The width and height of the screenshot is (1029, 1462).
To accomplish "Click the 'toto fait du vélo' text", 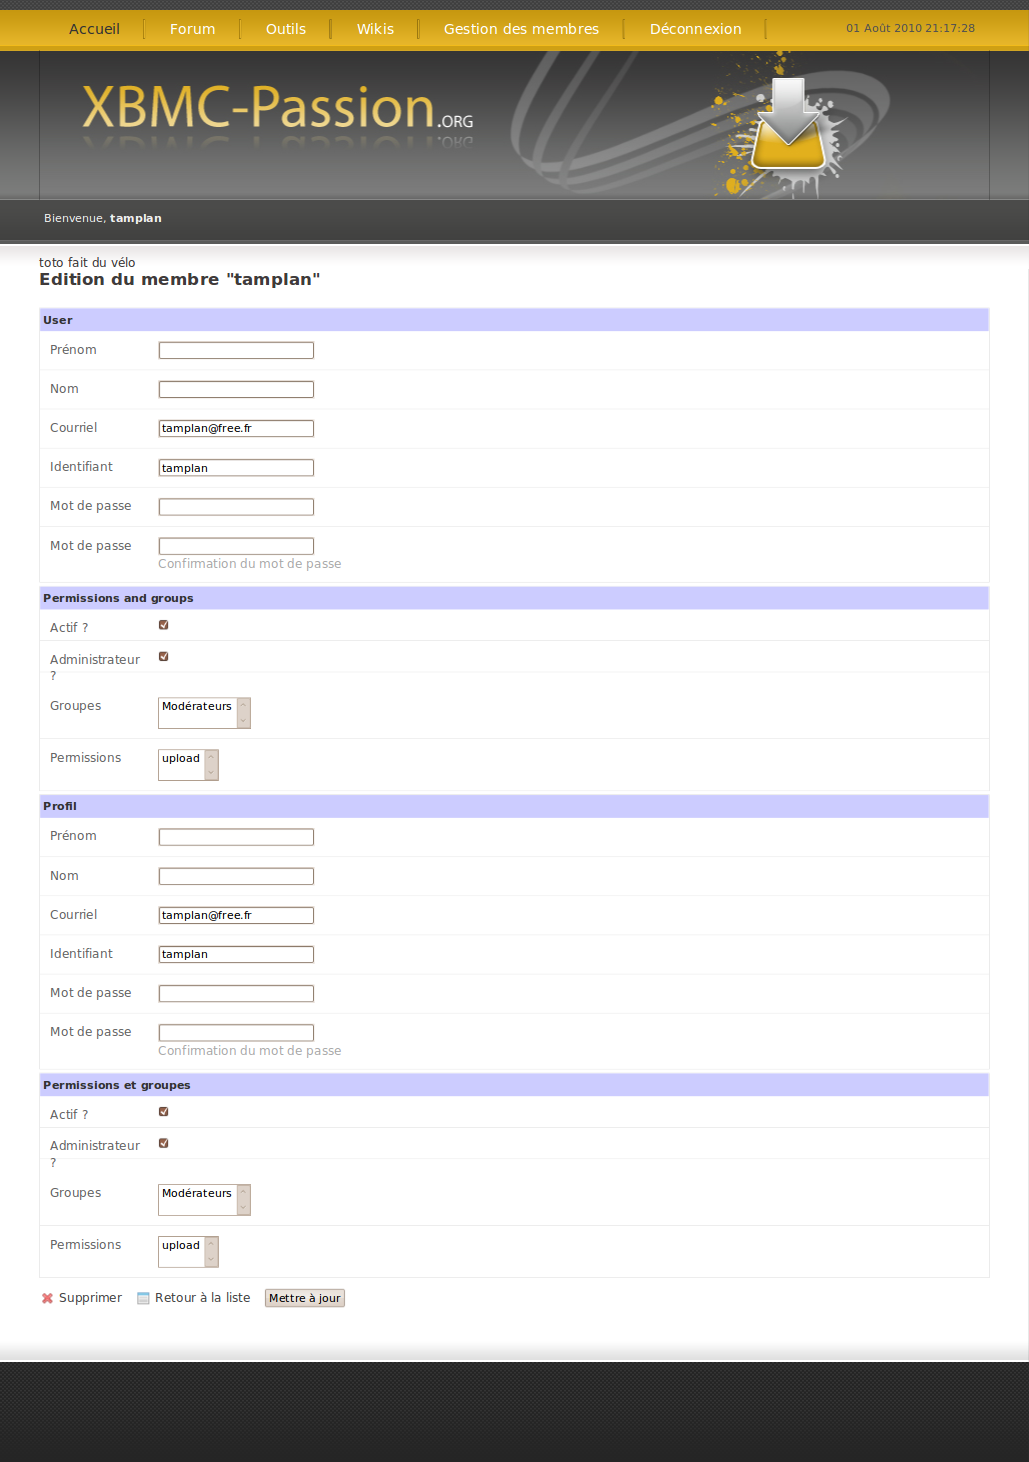I will [x=87, y=263].
